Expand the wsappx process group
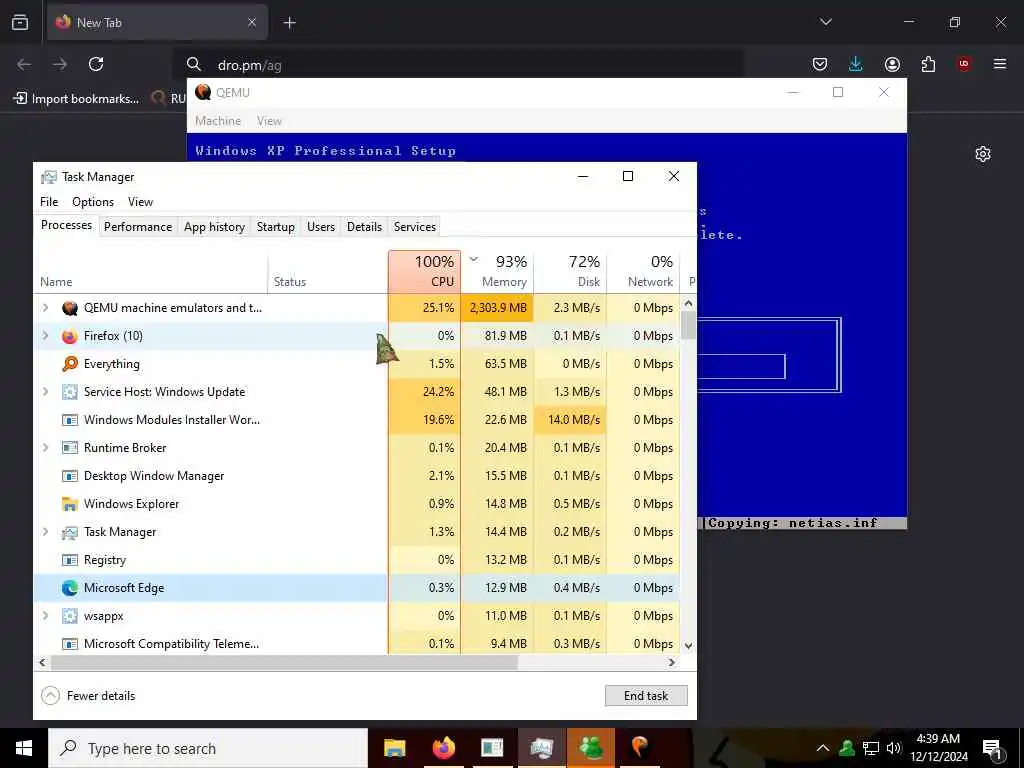Viewport: 1024px width, 768px height. tap(45, 616)
